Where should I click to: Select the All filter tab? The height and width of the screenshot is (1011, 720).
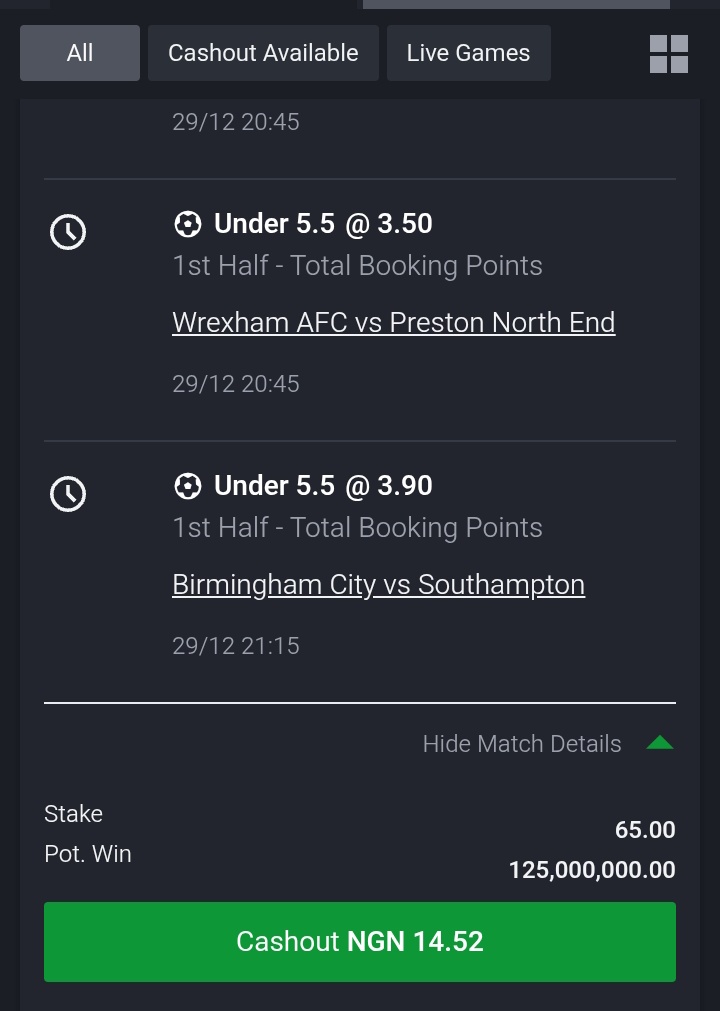tap(80, 53)
